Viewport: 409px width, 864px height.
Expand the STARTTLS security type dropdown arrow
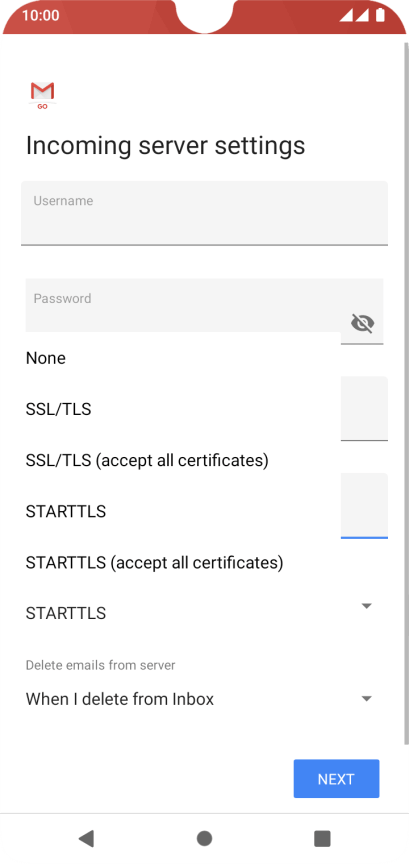coord(367,606)
